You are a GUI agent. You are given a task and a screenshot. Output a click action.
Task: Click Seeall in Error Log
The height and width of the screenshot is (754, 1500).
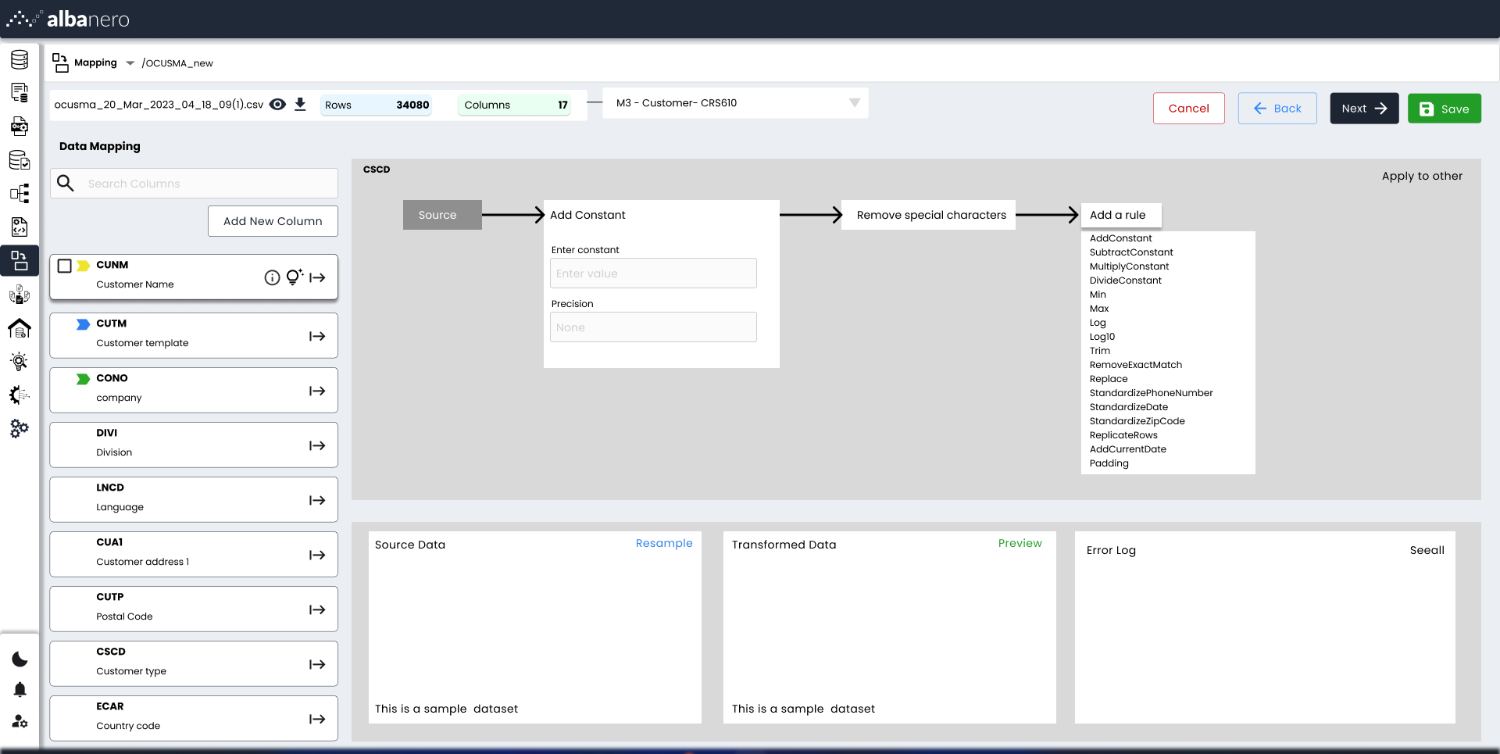[x=1427, y=550]
